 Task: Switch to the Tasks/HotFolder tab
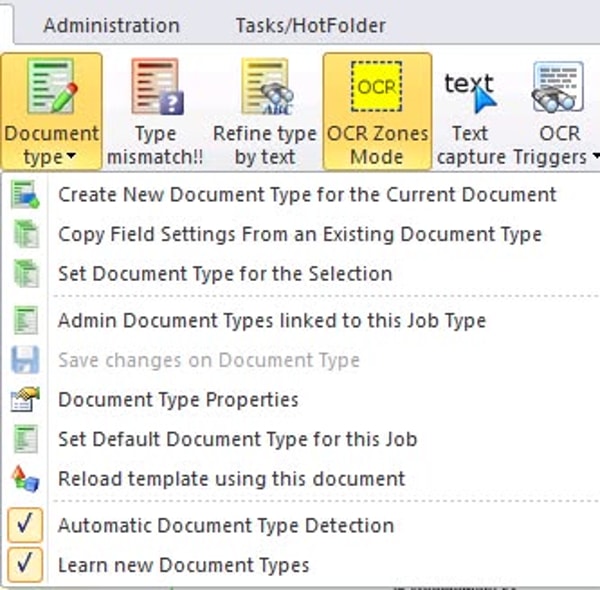310,26
